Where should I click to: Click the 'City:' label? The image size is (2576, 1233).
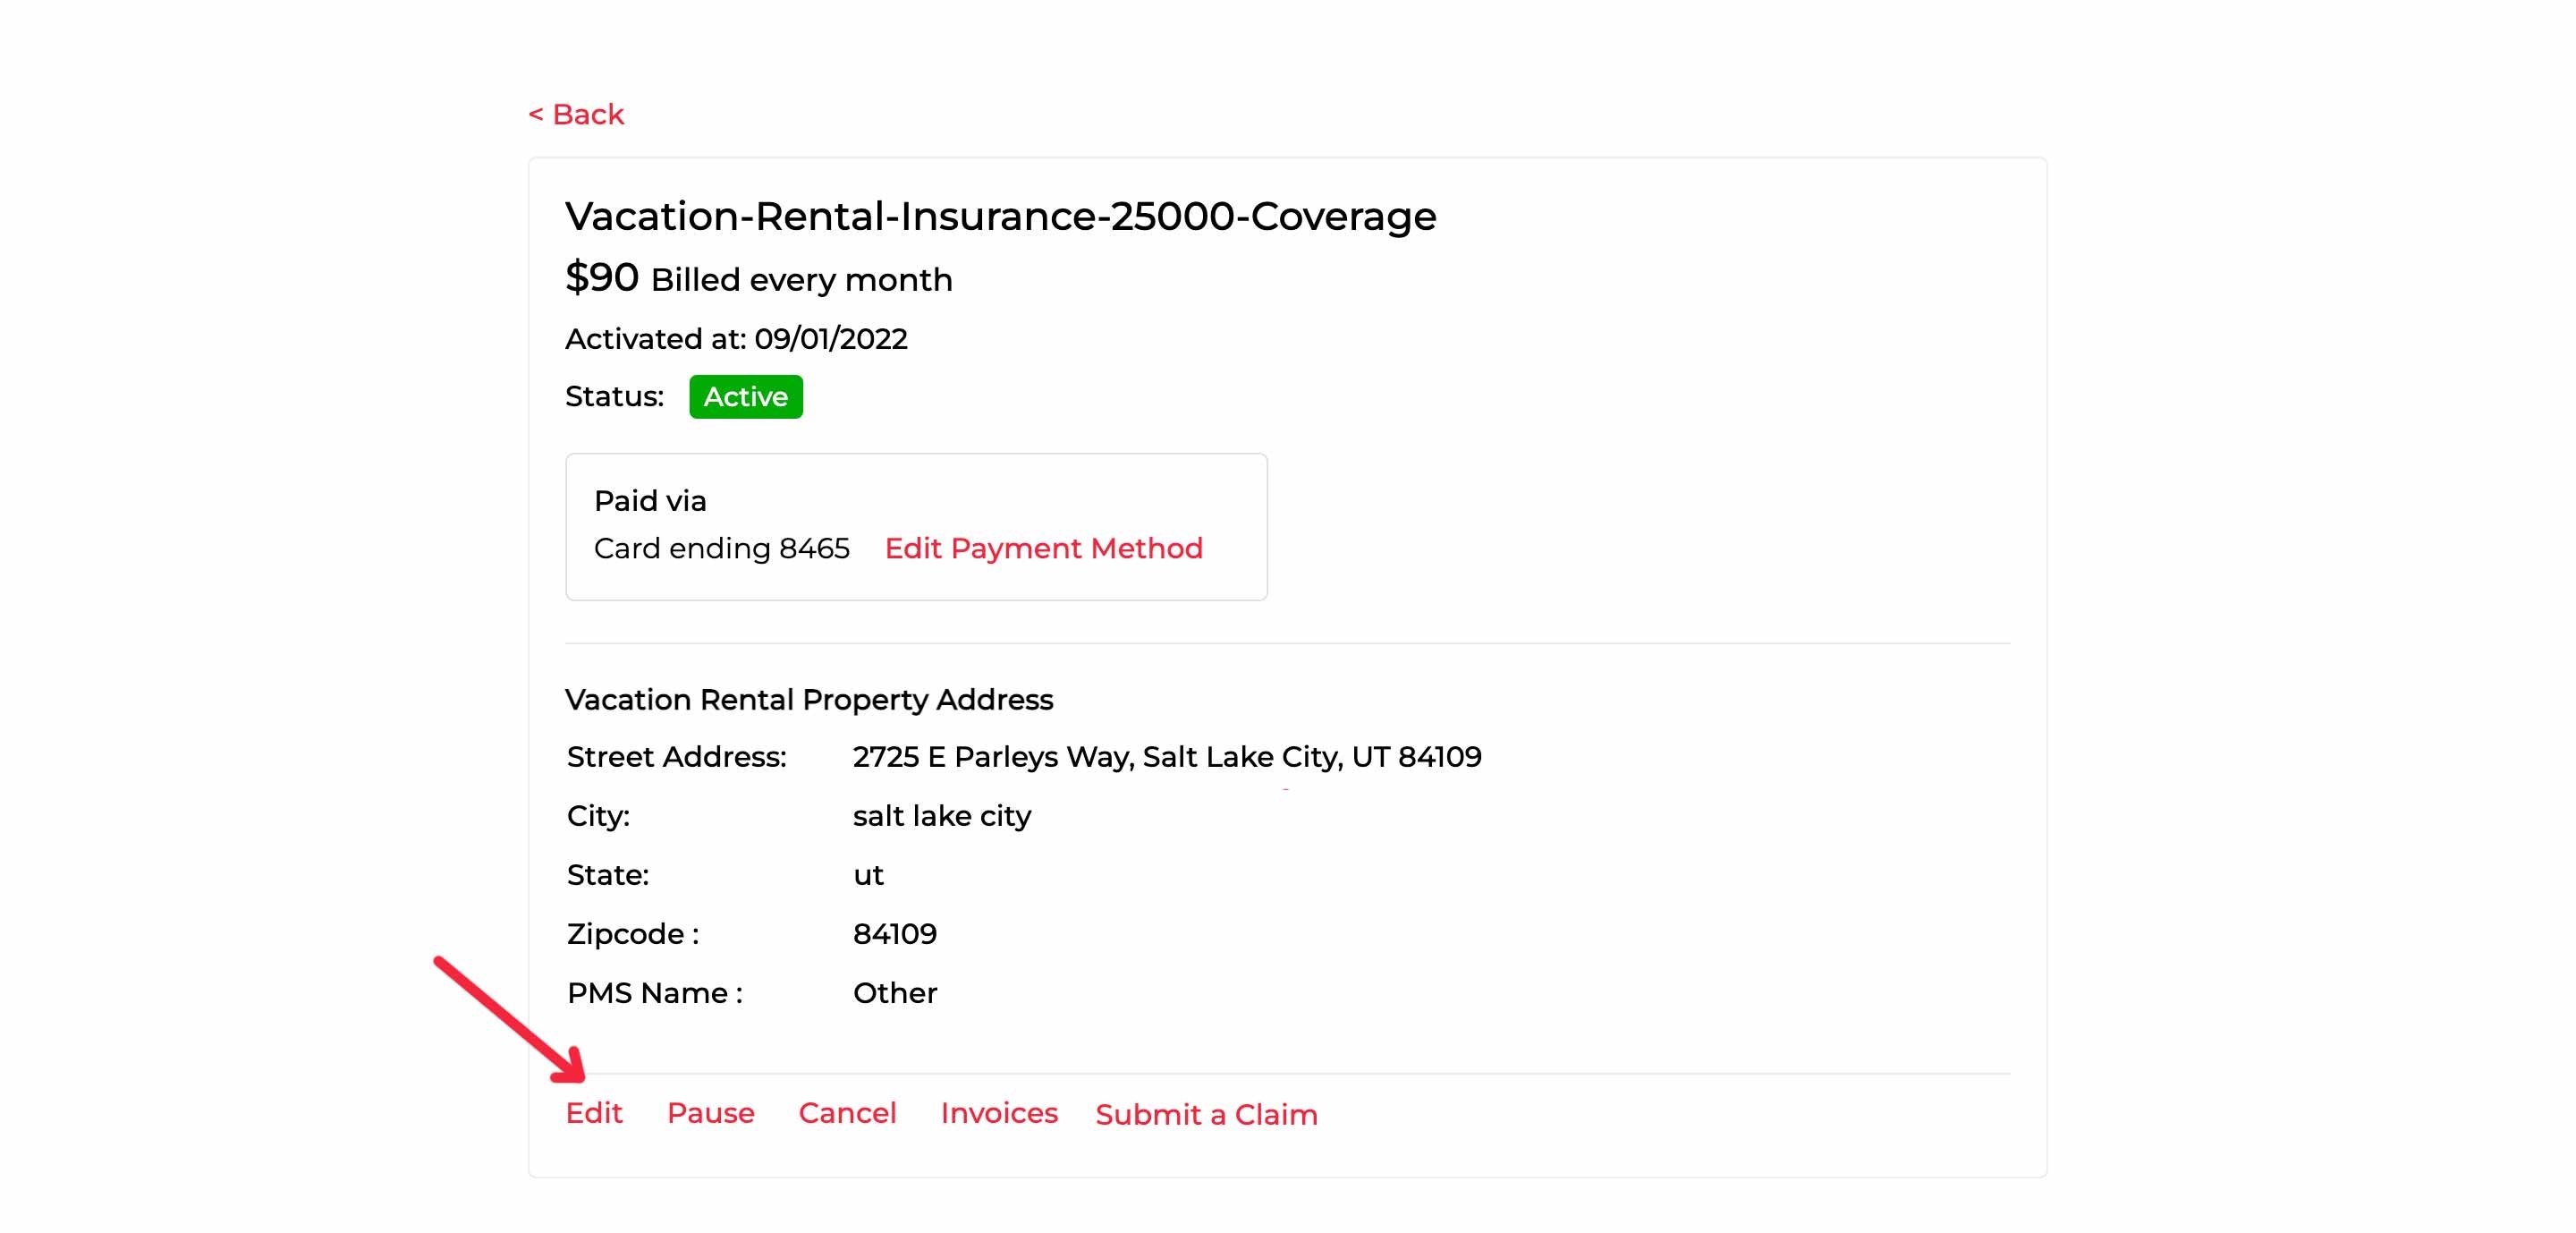[x=598, y=816]
